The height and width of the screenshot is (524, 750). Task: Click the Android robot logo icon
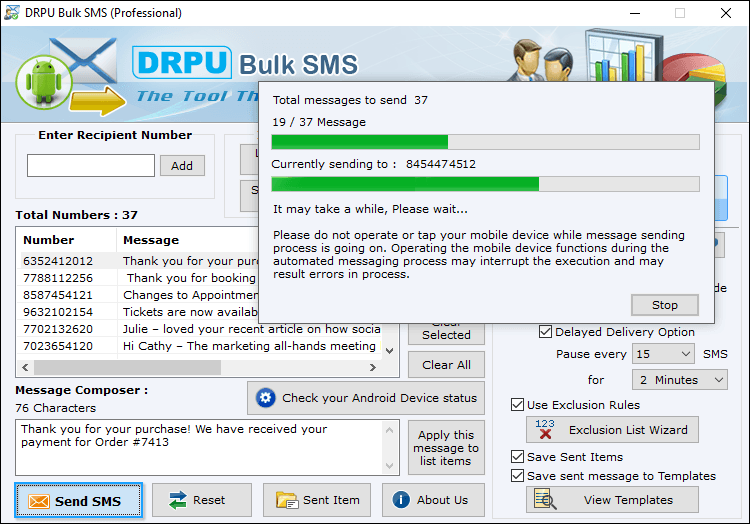(44, 83)
